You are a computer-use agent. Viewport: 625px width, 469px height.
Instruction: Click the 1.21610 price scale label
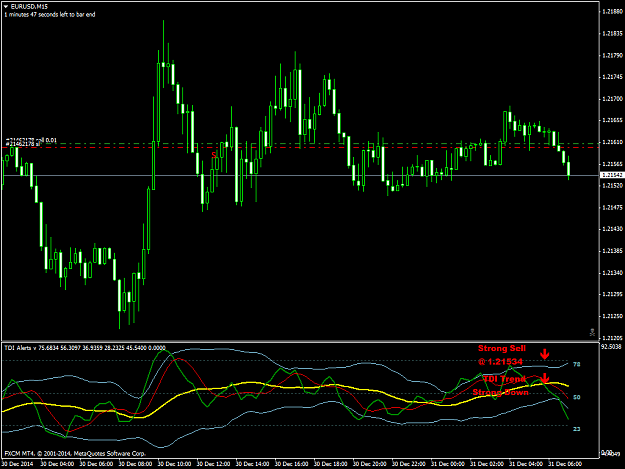(612, 142)
